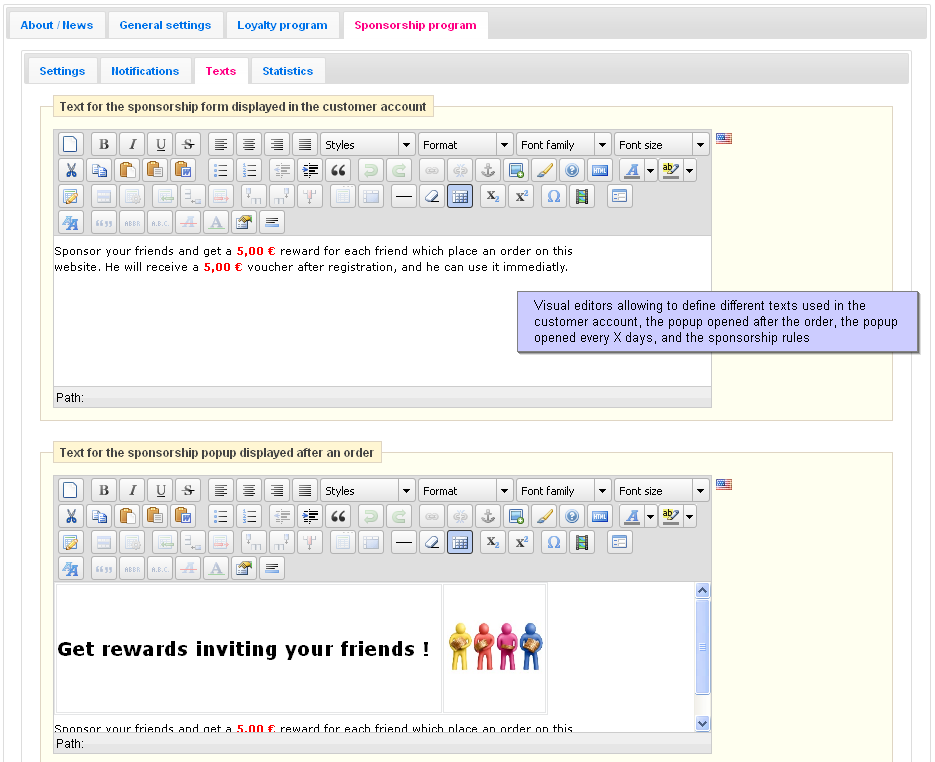Justify text in popup text editor
The width and height of the screenshot is (935, 762).
pyautogui.click(x=305, y=490)
